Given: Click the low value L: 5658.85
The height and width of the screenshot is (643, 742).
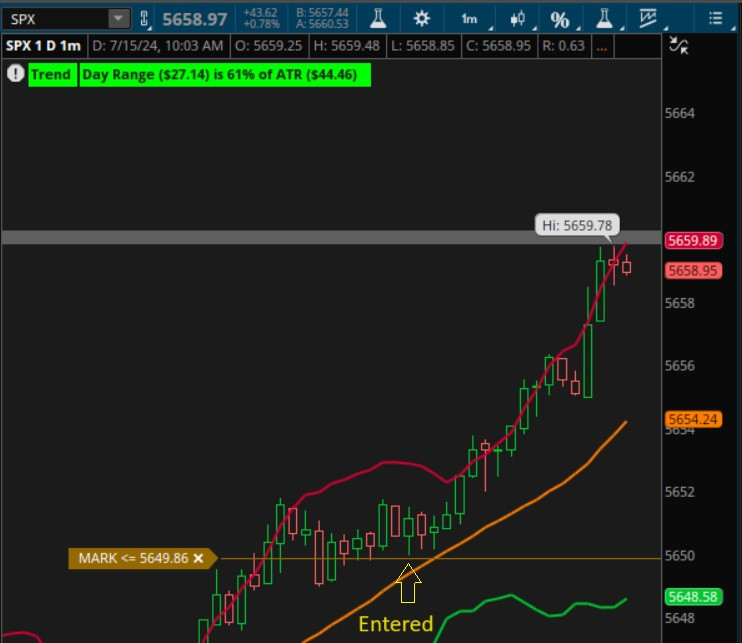Looking at the screenshot, I should coord(423,46).
